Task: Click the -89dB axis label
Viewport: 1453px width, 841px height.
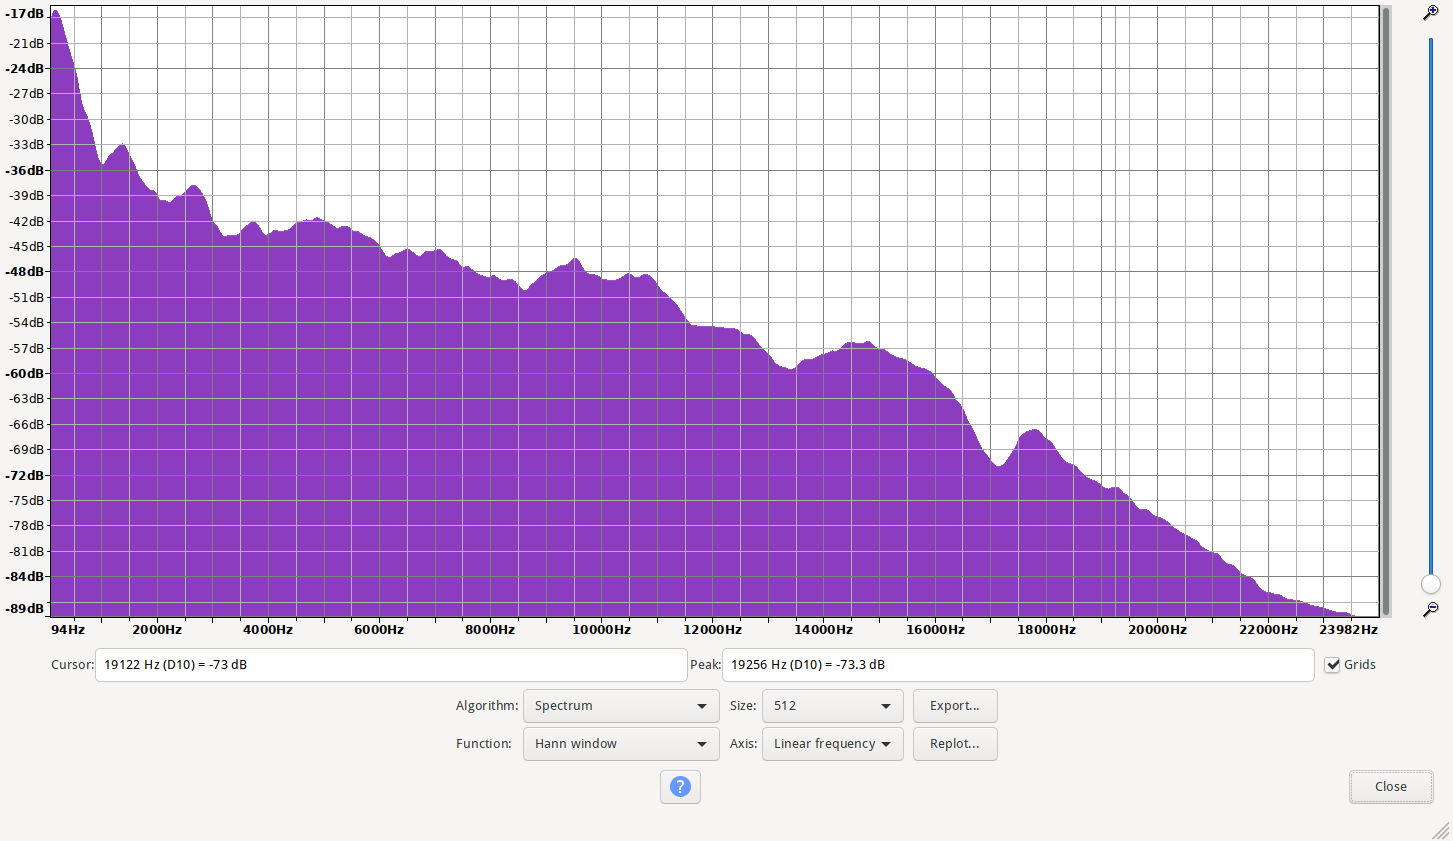Action: coord(25,609)
